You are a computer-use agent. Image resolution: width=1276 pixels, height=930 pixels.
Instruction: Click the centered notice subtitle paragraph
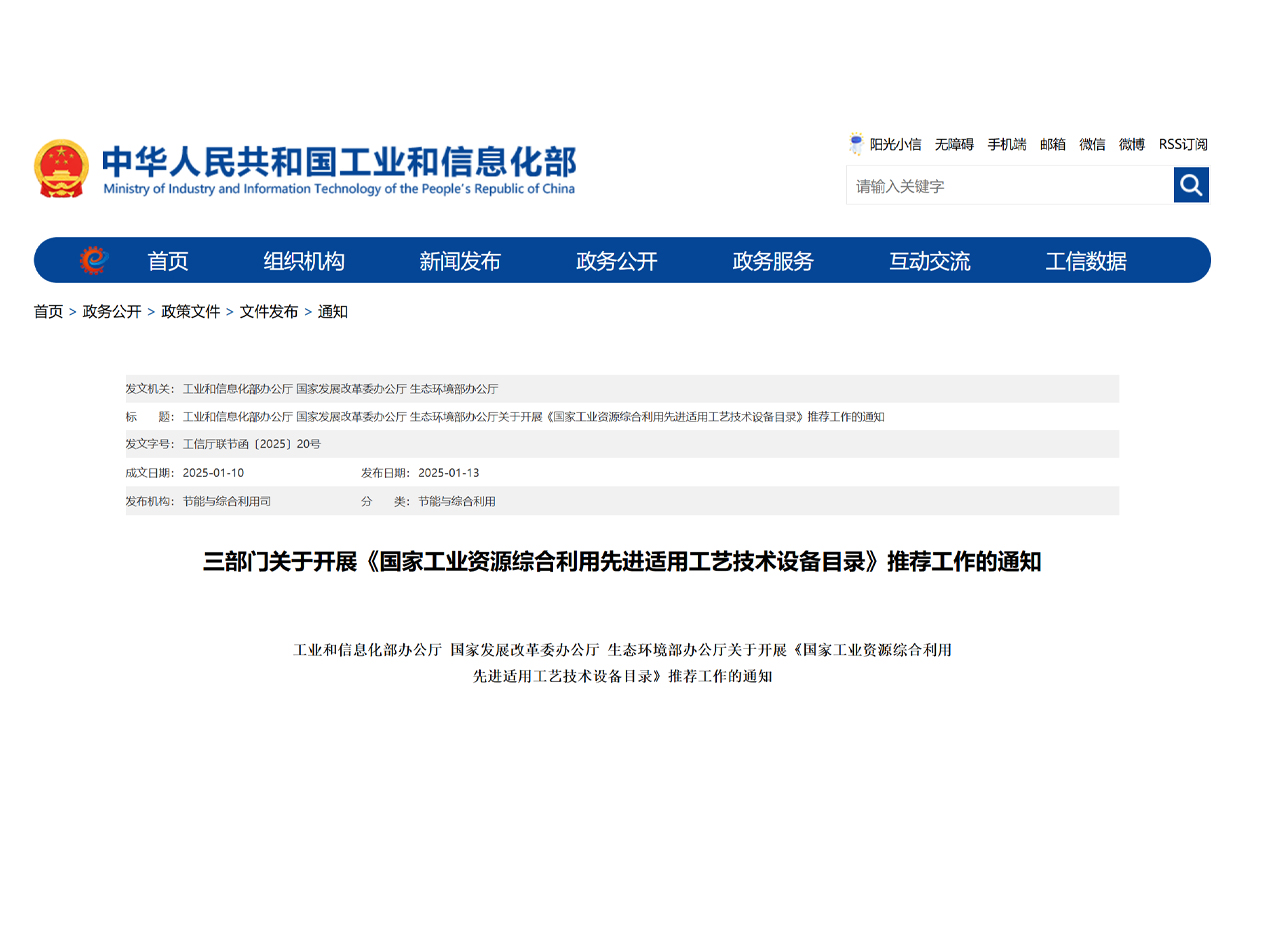coord(622,663)
